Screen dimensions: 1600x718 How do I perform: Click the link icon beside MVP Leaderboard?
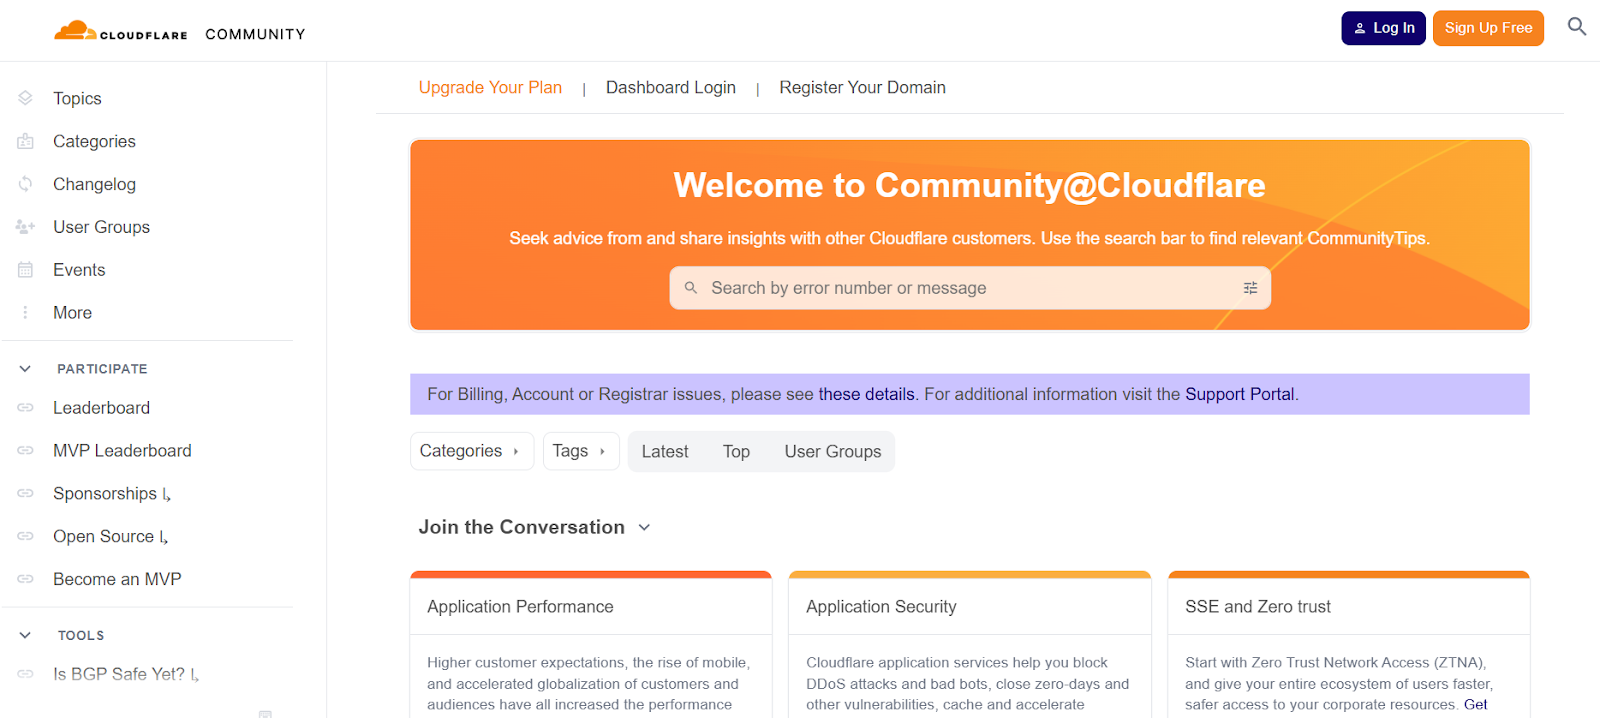(x=25, y=451)
